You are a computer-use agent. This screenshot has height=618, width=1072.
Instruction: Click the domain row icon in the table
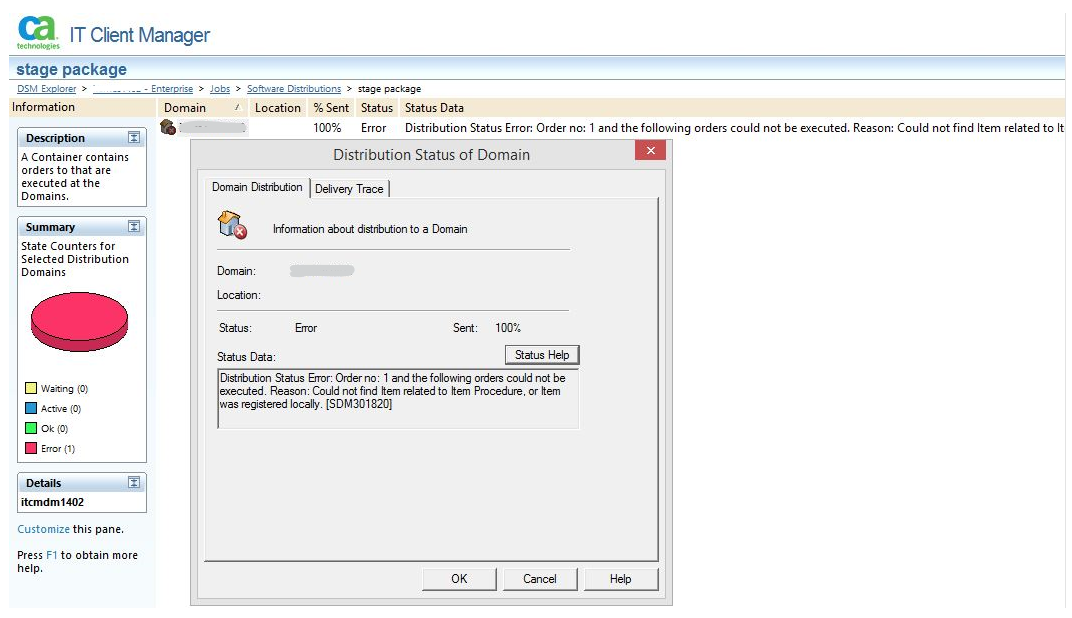coord(168,126)
